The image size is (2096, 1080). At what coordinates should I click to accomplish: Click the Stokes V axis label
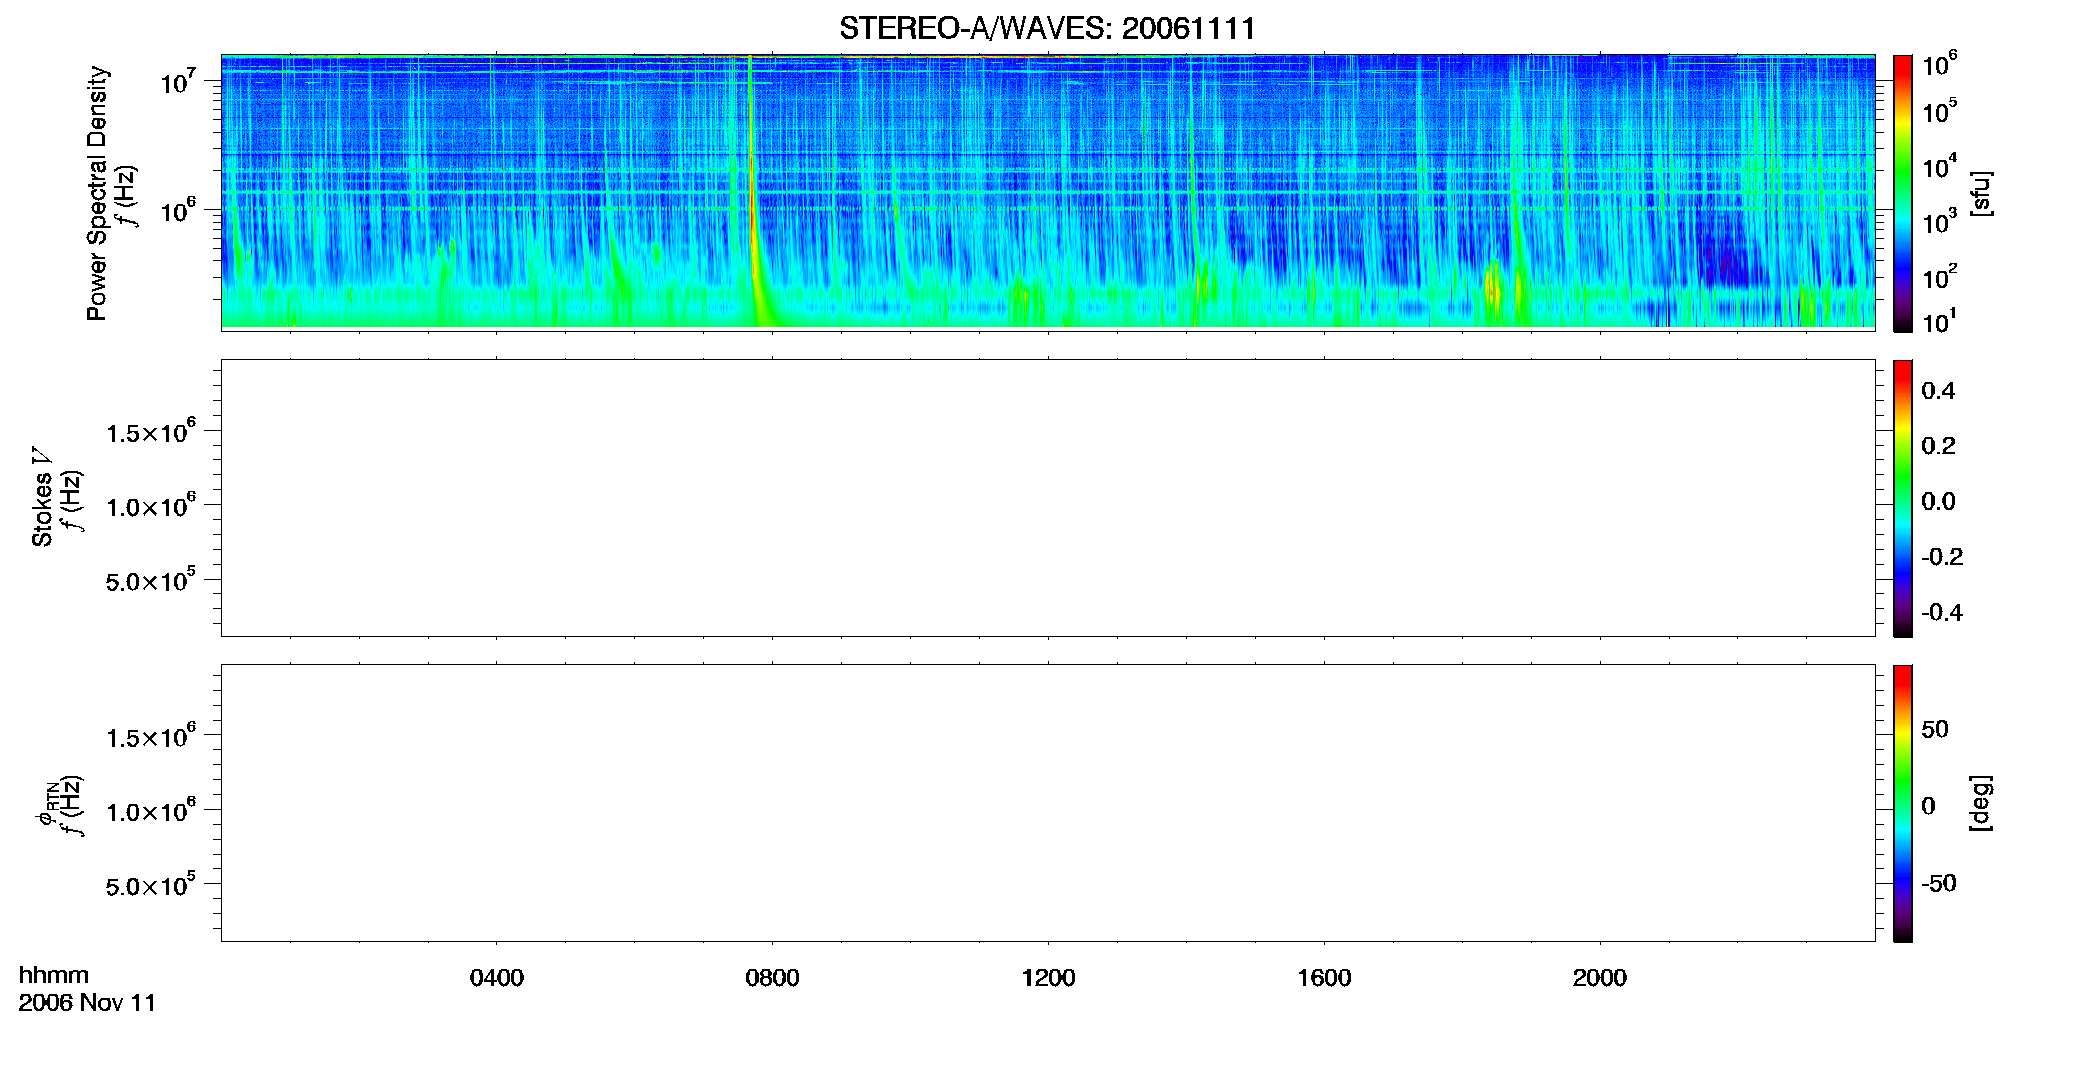pos(43,497)
